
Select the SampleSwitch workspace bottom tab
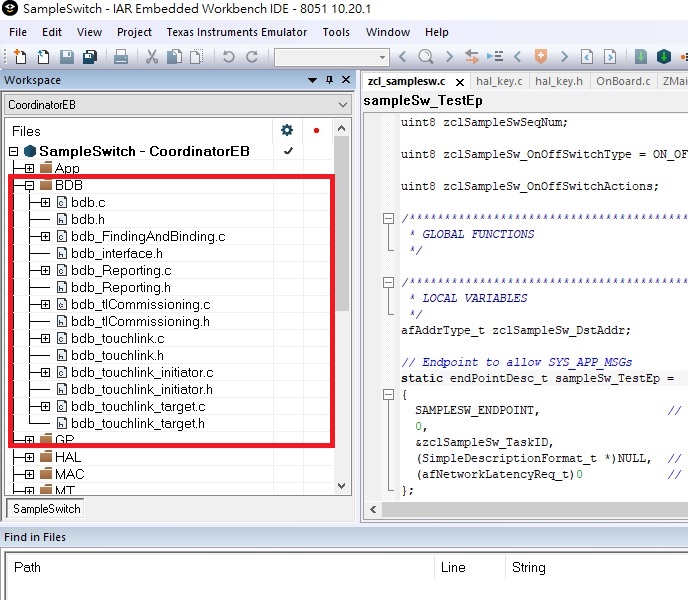click(47, 509)
